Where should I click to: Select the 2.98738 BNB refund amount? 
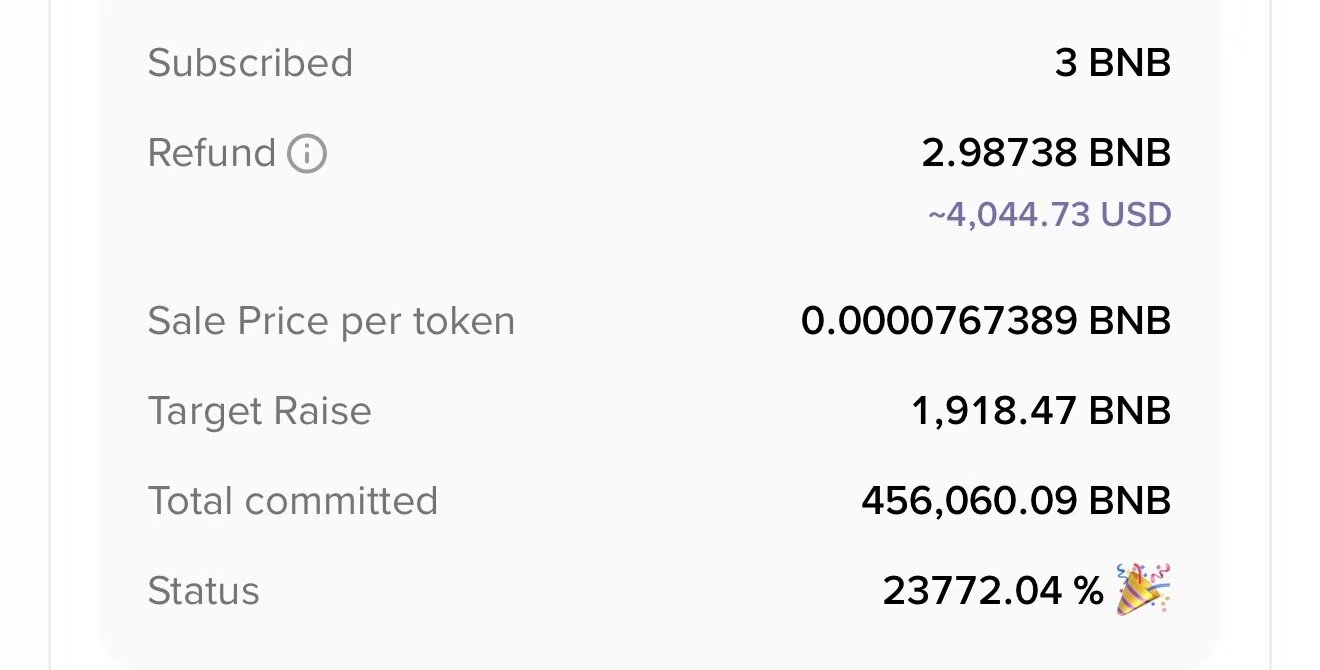point(1045,154)
